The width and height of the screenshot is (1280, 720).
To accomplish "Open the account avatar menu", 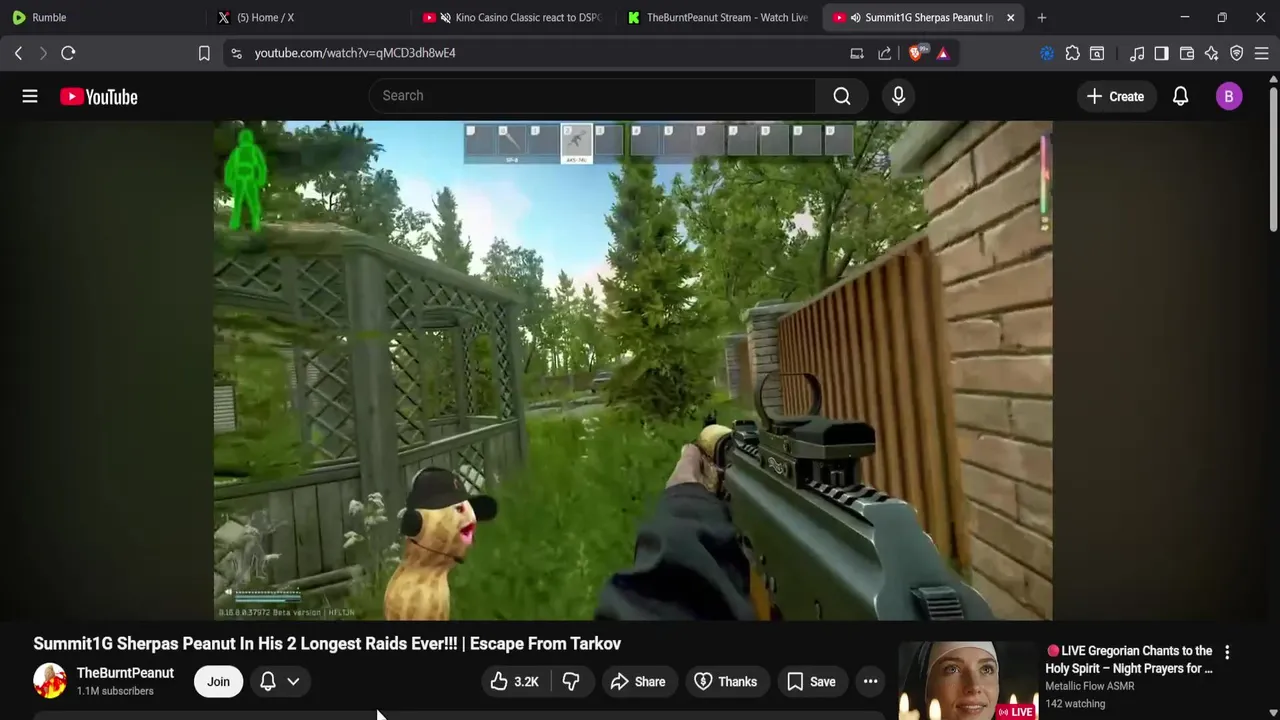I will click(1229, 96).
